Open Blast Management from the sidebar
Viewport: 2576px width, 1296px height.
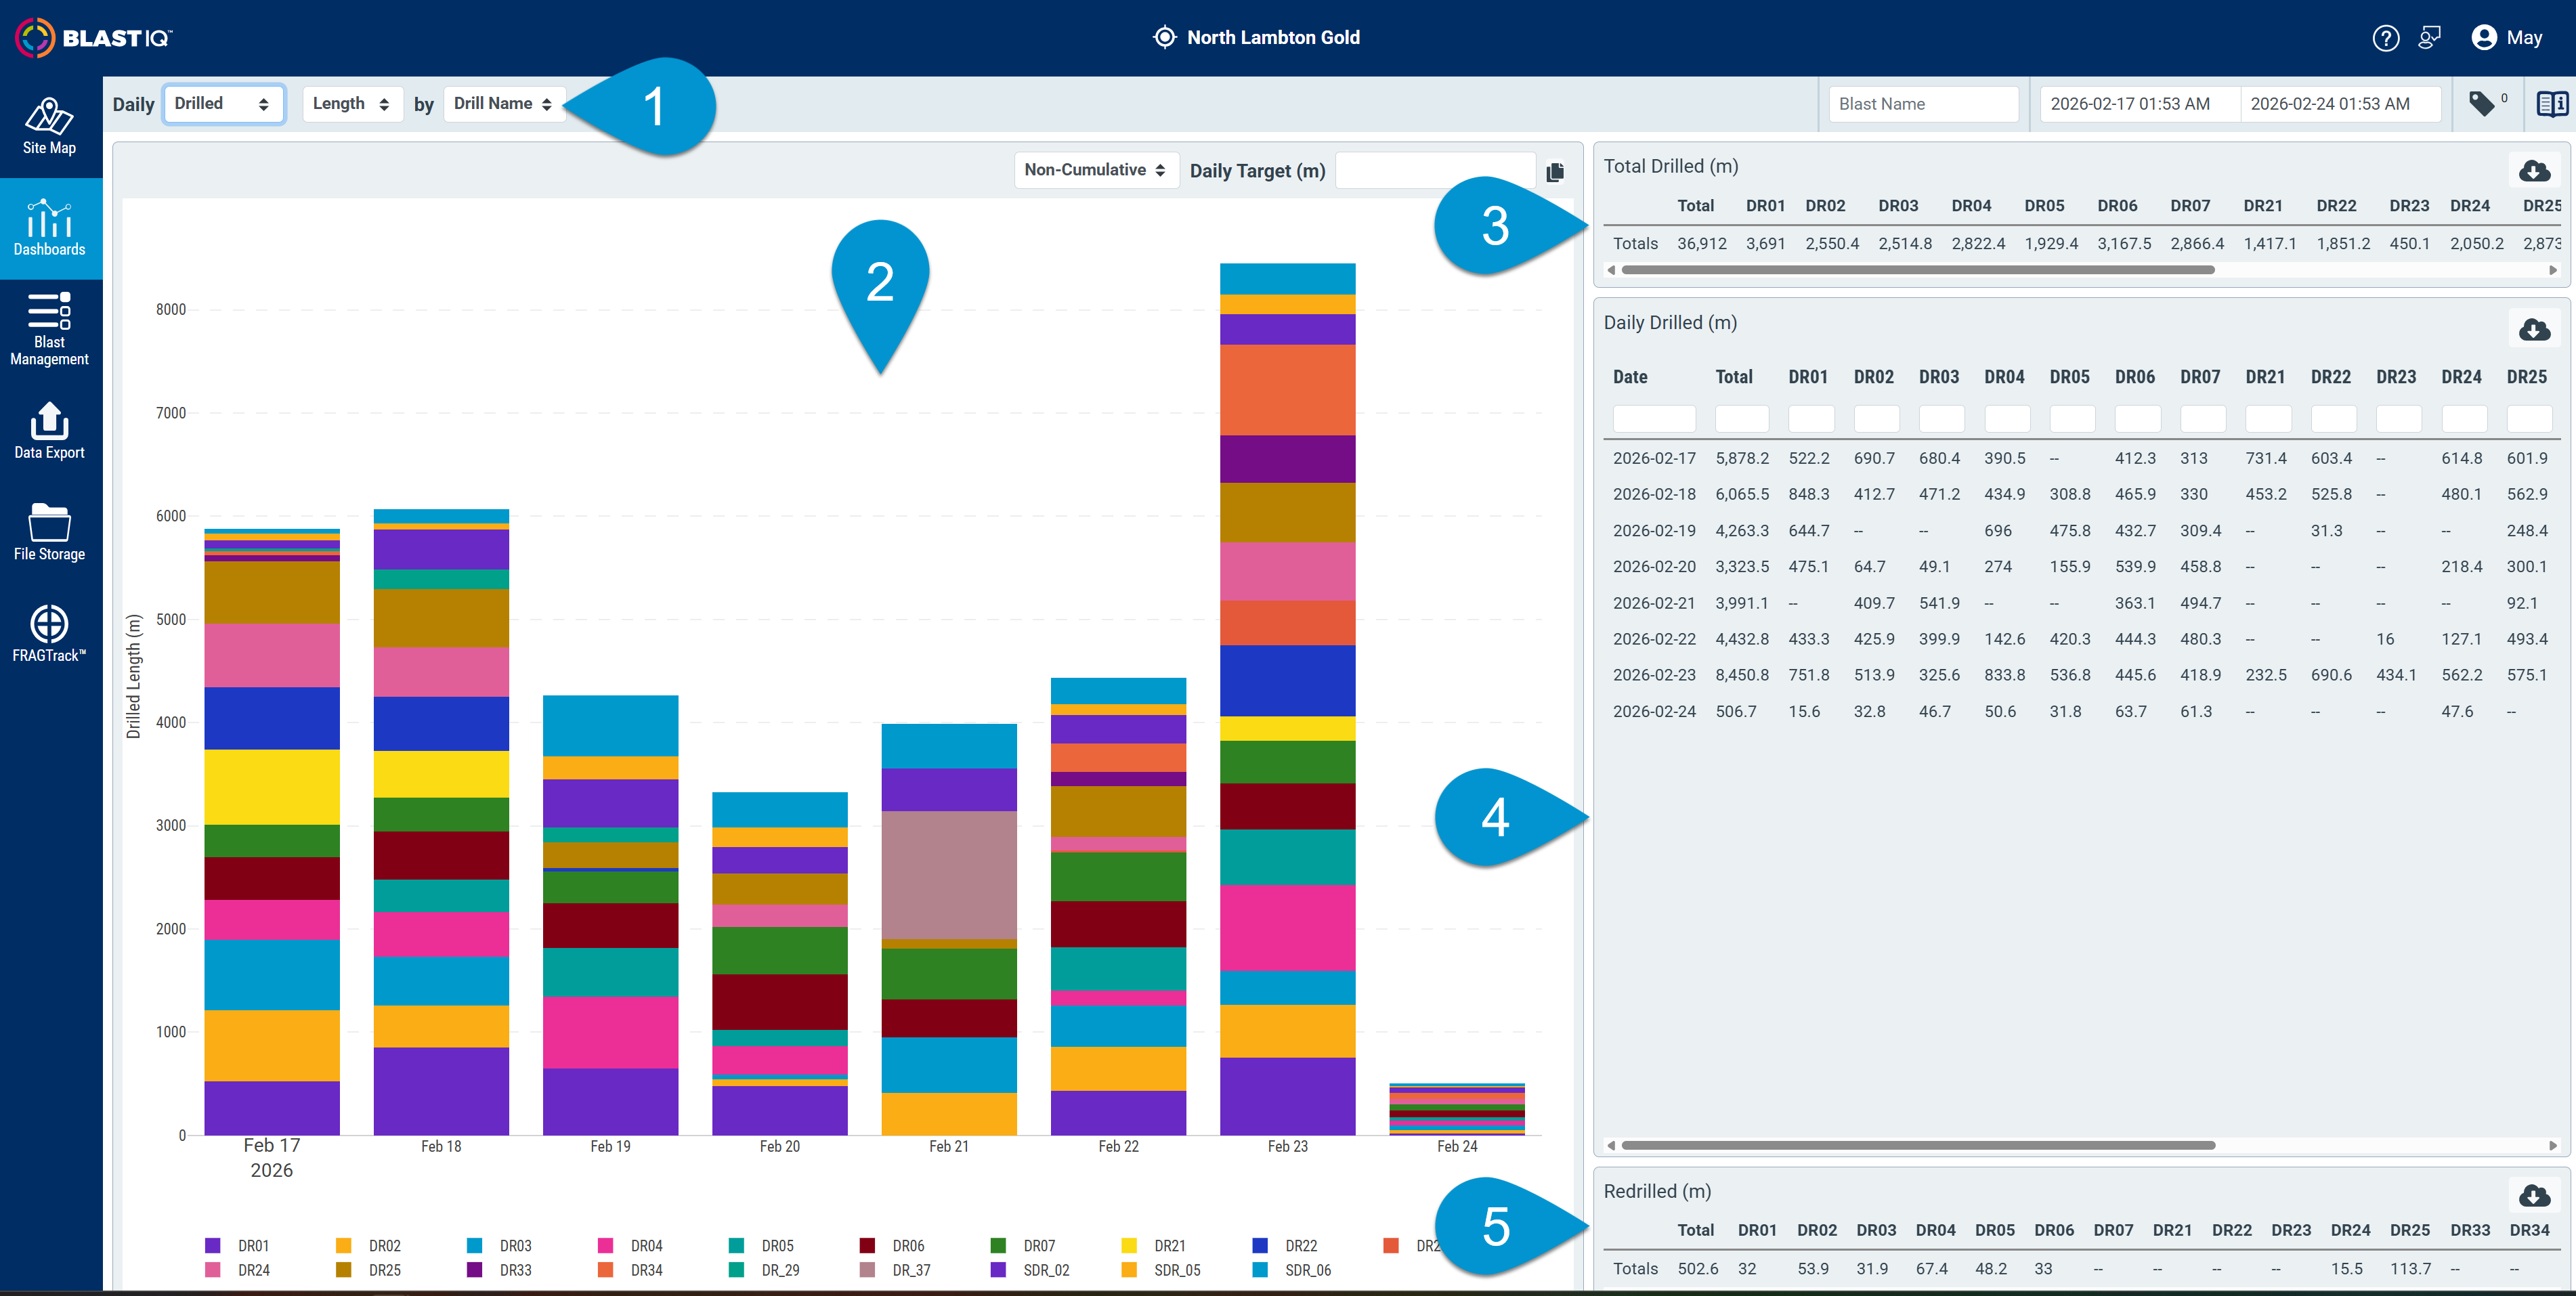click(50, 329)
